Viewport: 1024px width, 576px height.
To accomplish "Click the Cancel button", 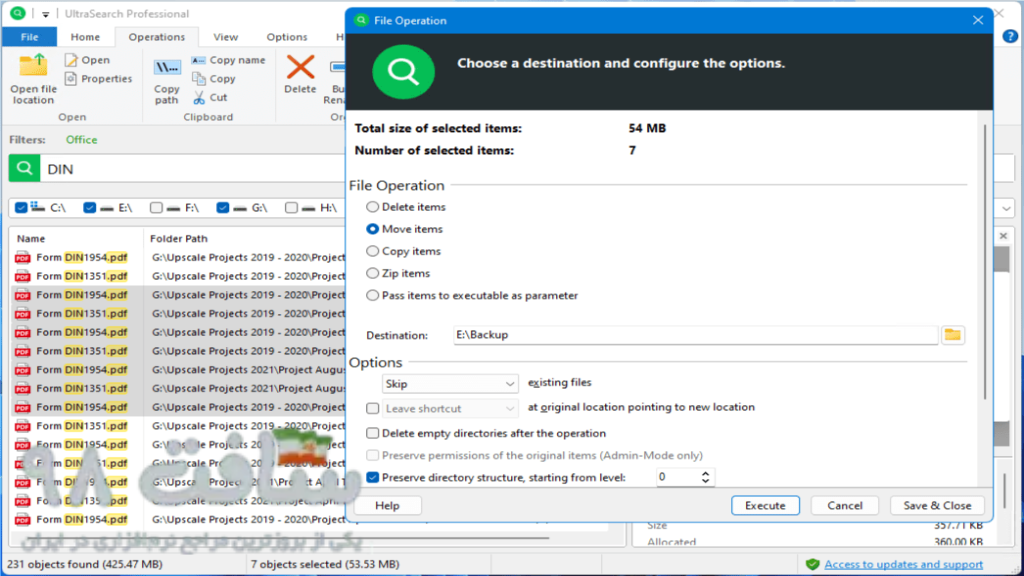I will click(x=844, y=505).
